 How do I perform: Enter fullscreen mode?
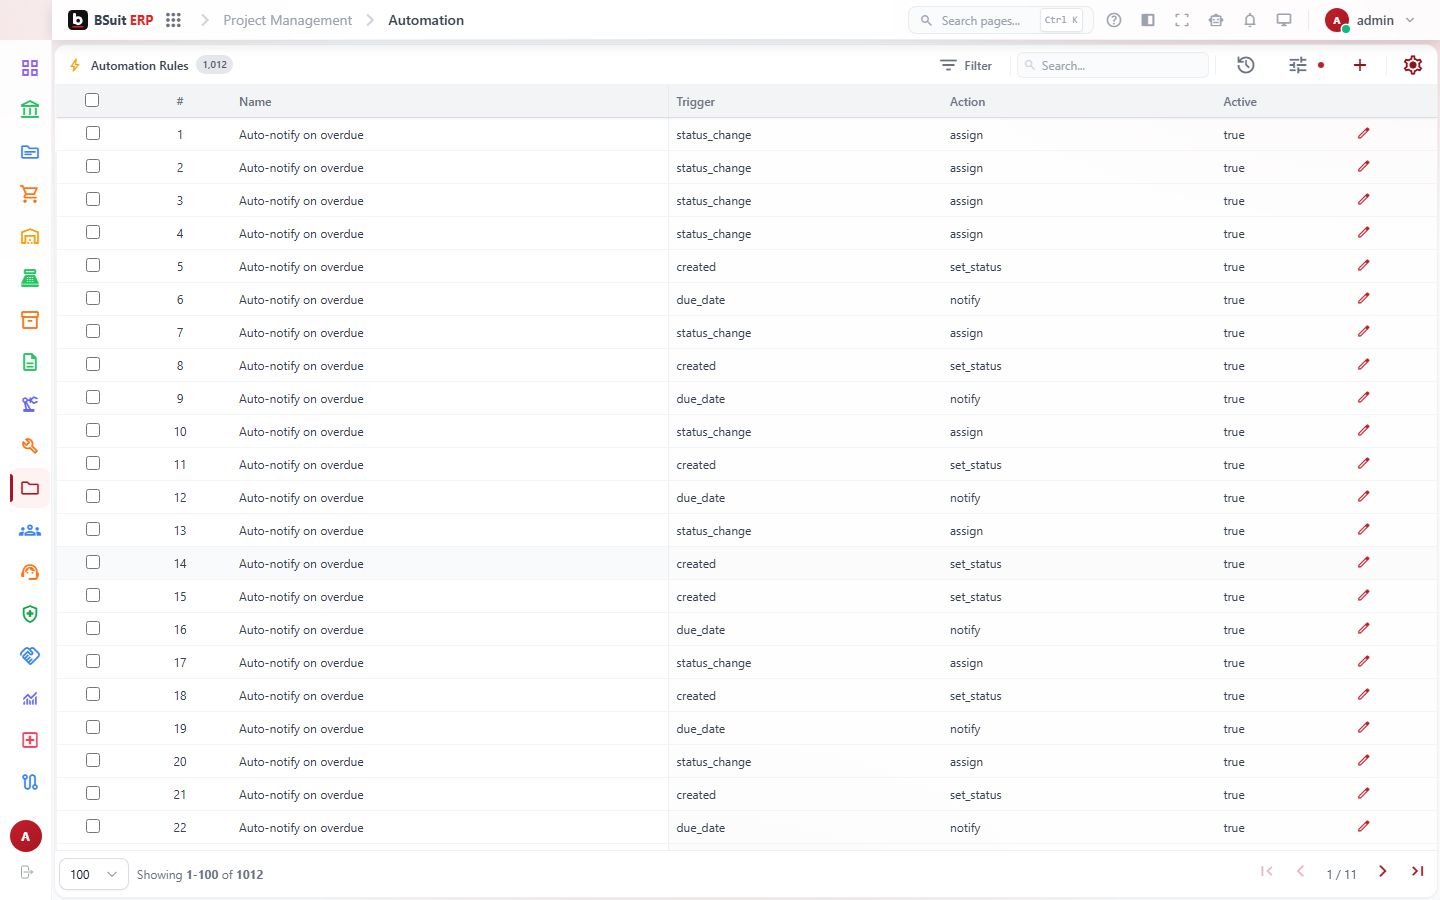[x=1182, y=20]
